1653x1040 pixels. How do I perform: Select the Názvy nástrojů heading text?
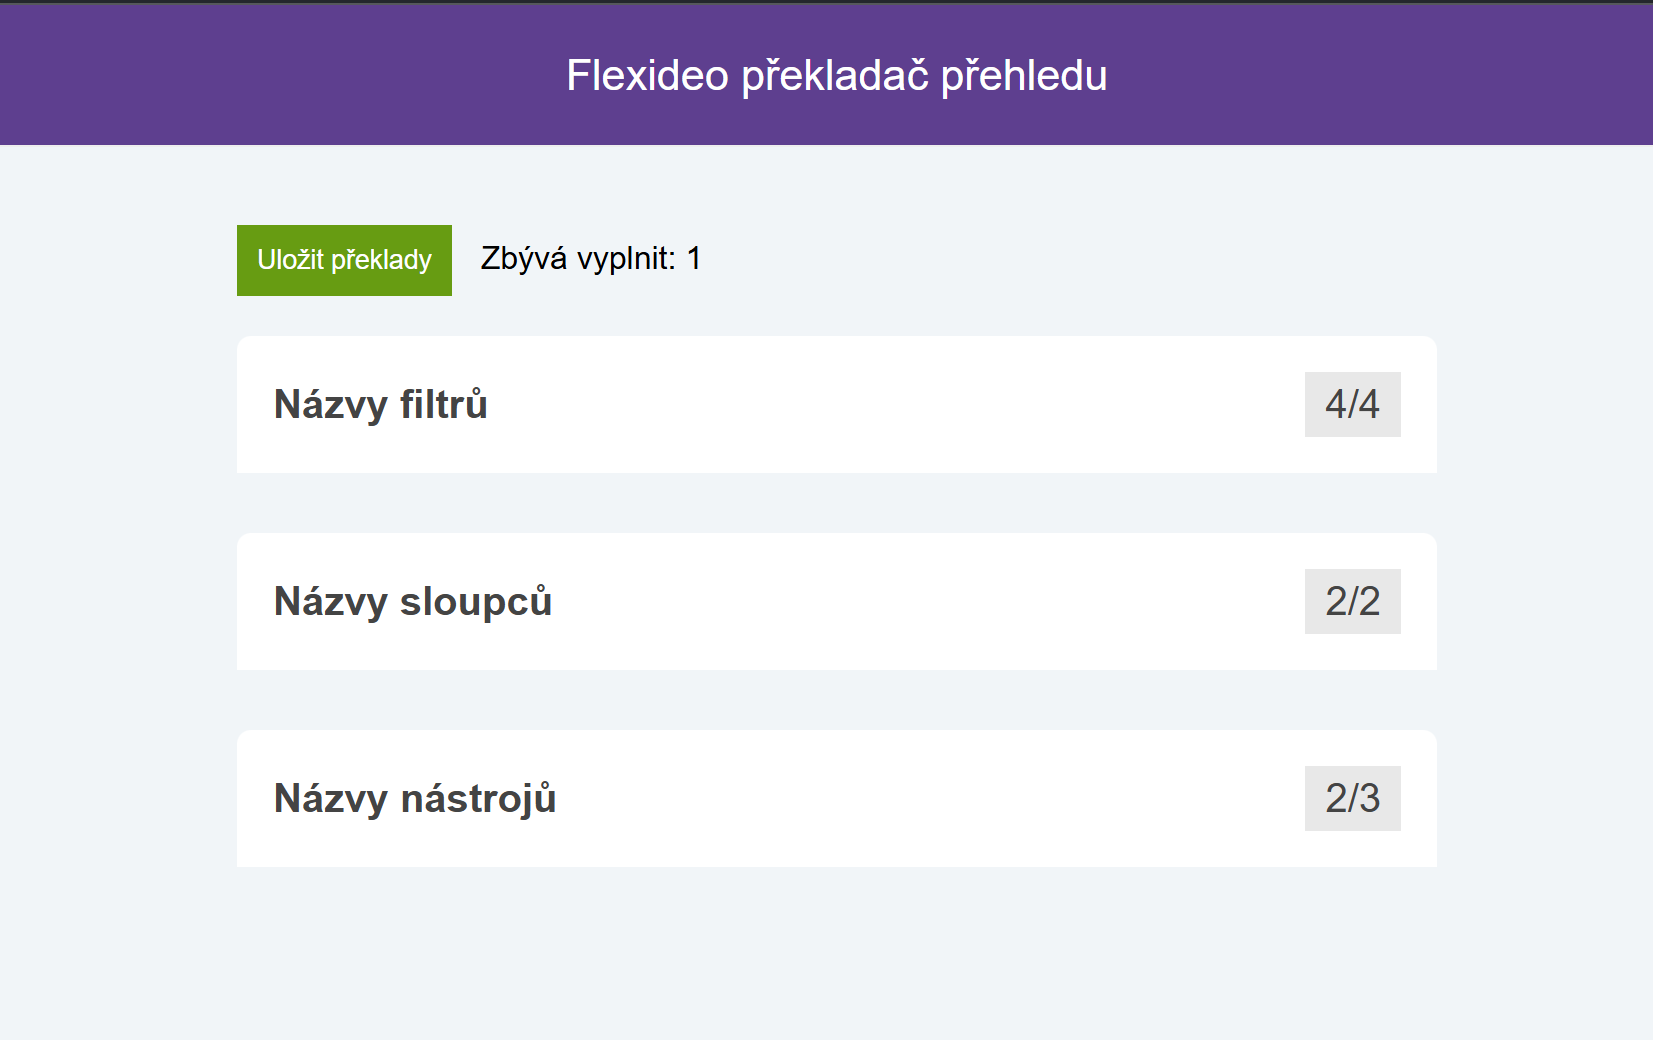(x=414, y=799)
